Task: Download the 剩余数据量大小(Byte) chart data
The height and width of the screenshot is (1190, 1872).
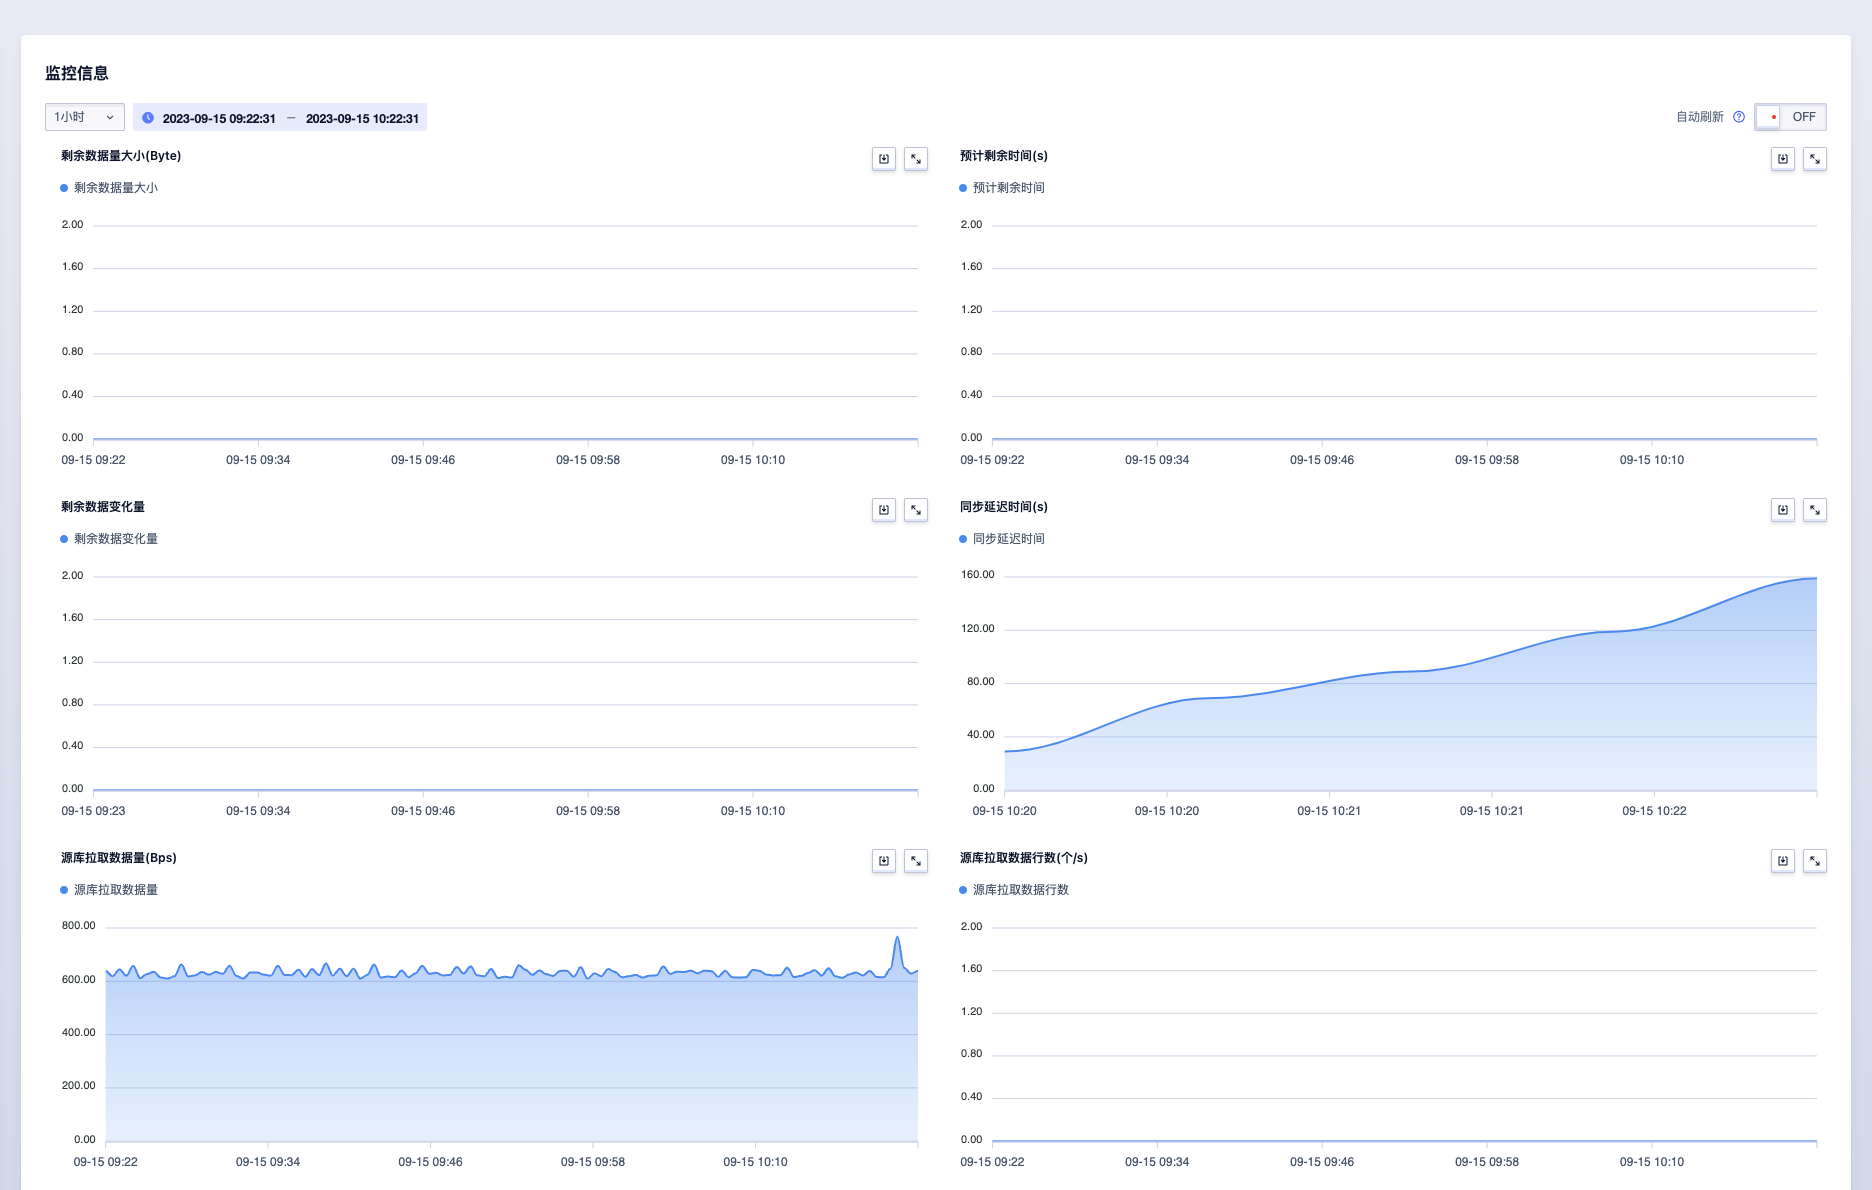Action: click(x=883, y=159)
